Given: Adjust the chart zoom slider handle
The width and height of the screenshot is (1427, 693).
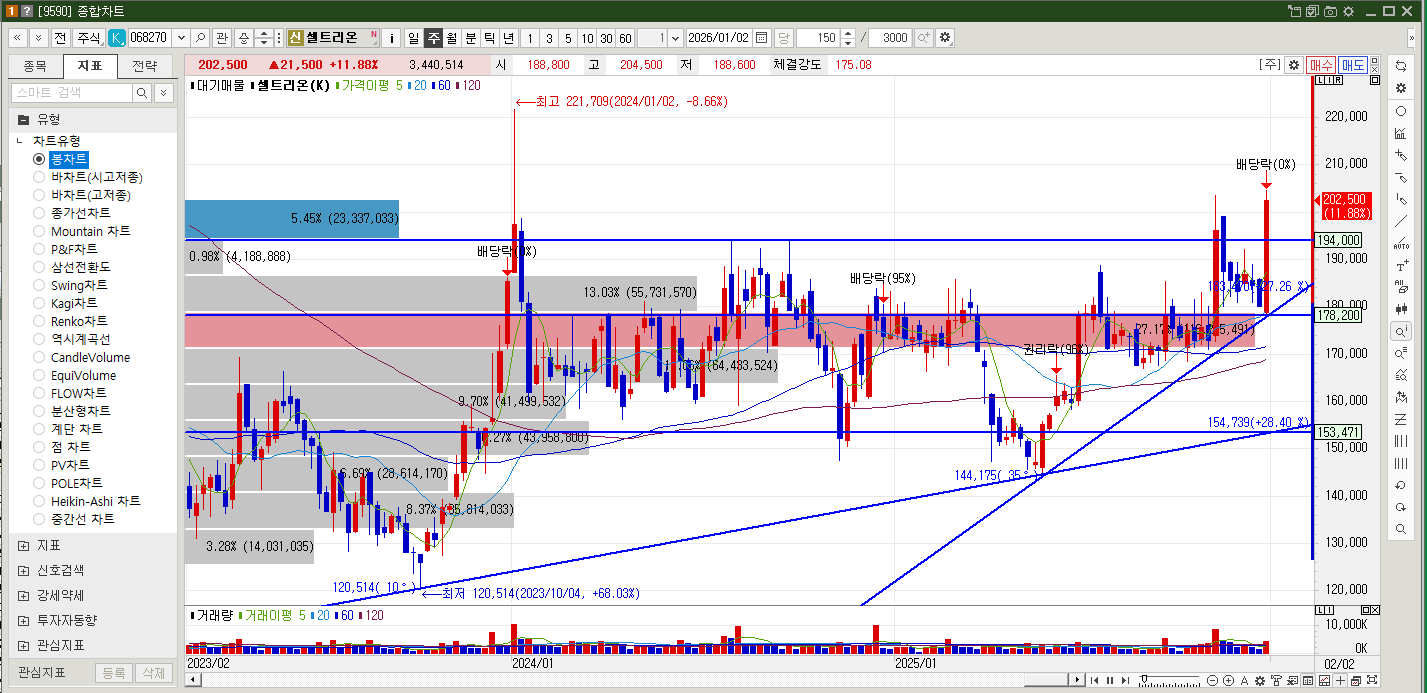Looking at the screenshot, I should pyautogui.click(x=1144, y=679).
